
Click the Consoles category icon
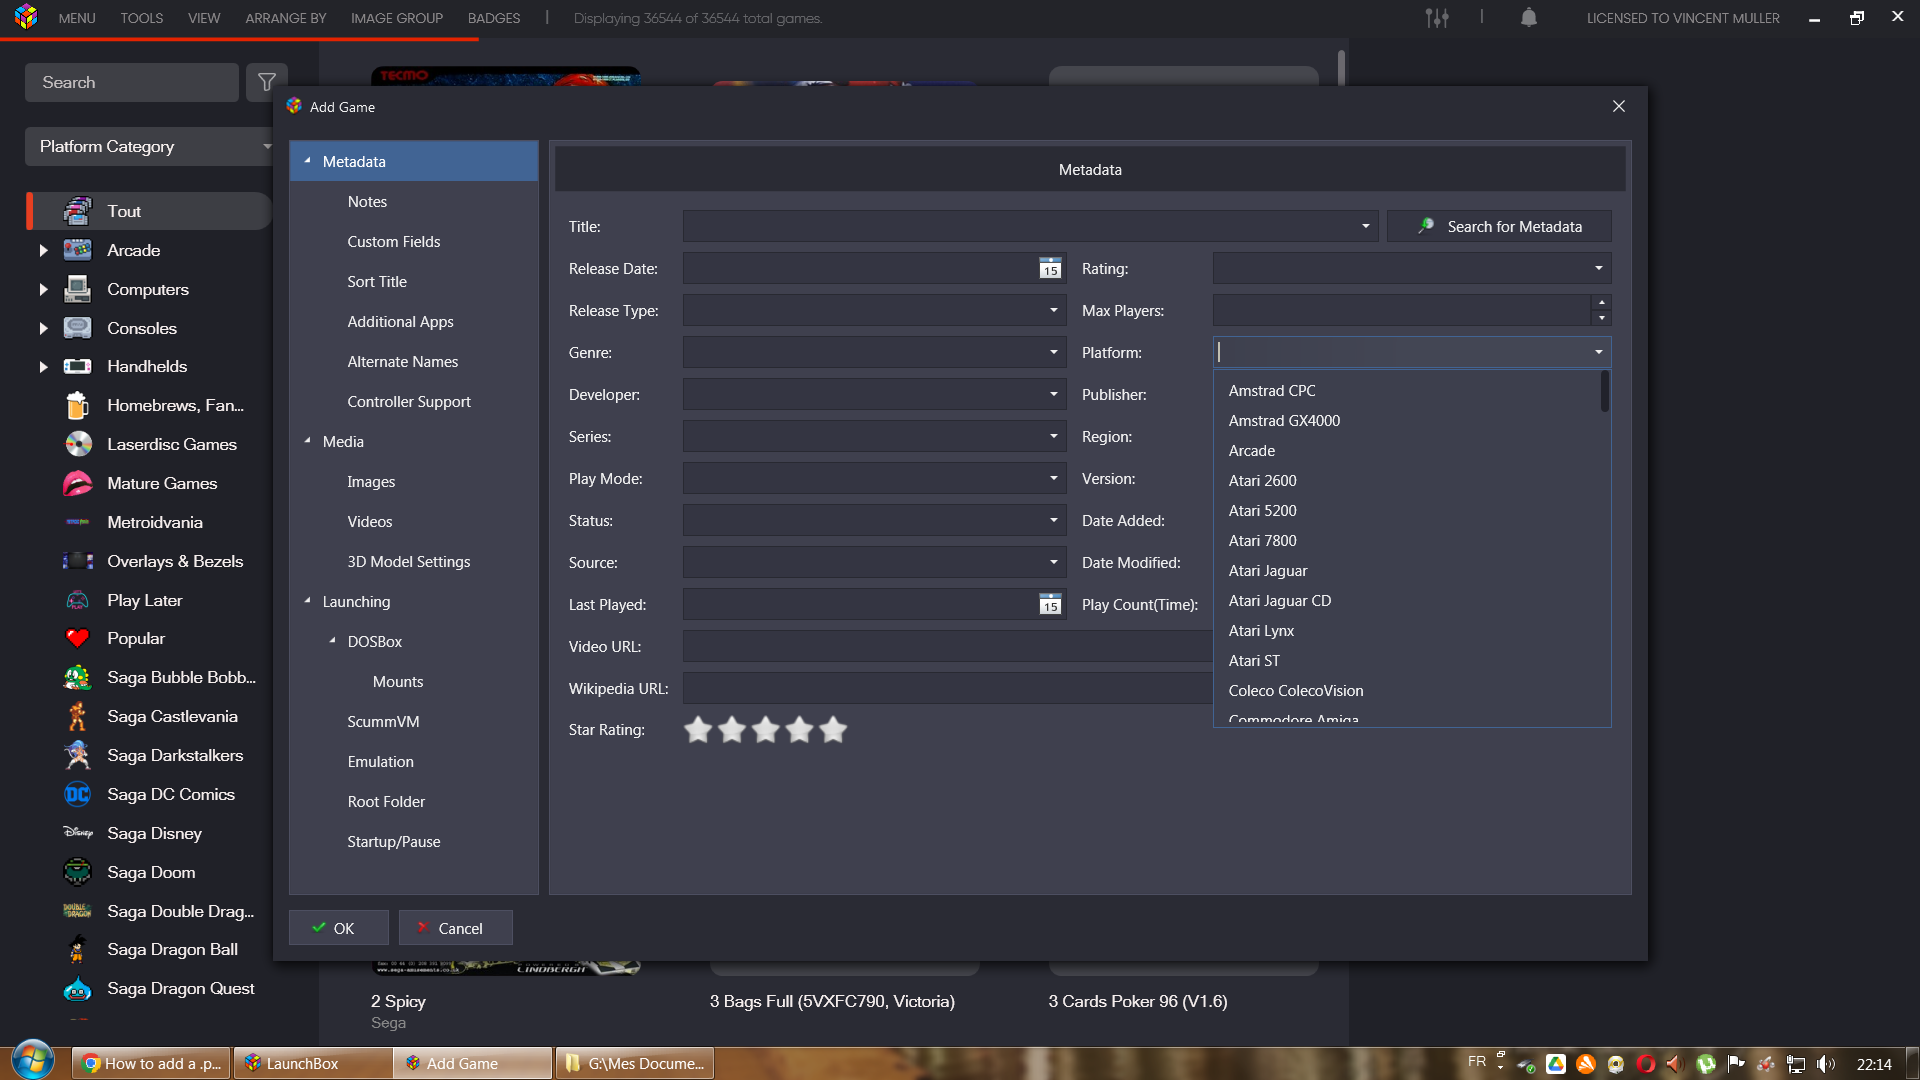coord(78,328)
